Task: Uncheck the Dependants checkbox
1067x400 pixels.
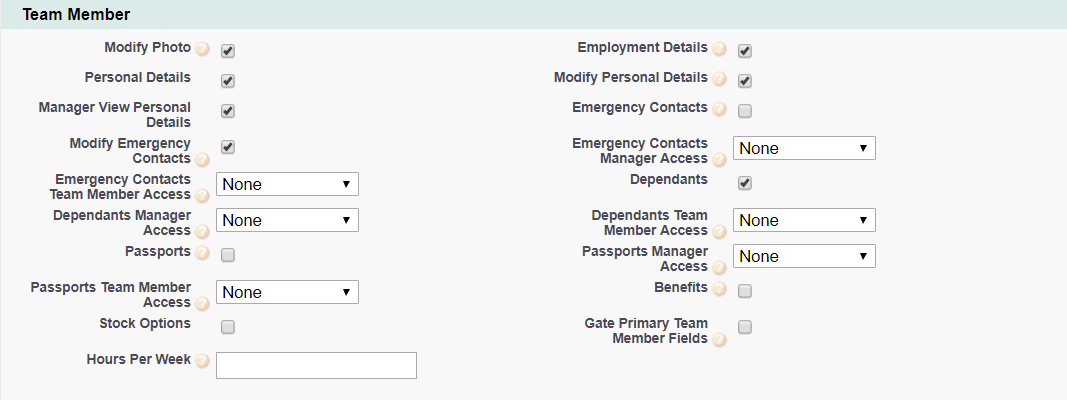Action: (745, 183)
